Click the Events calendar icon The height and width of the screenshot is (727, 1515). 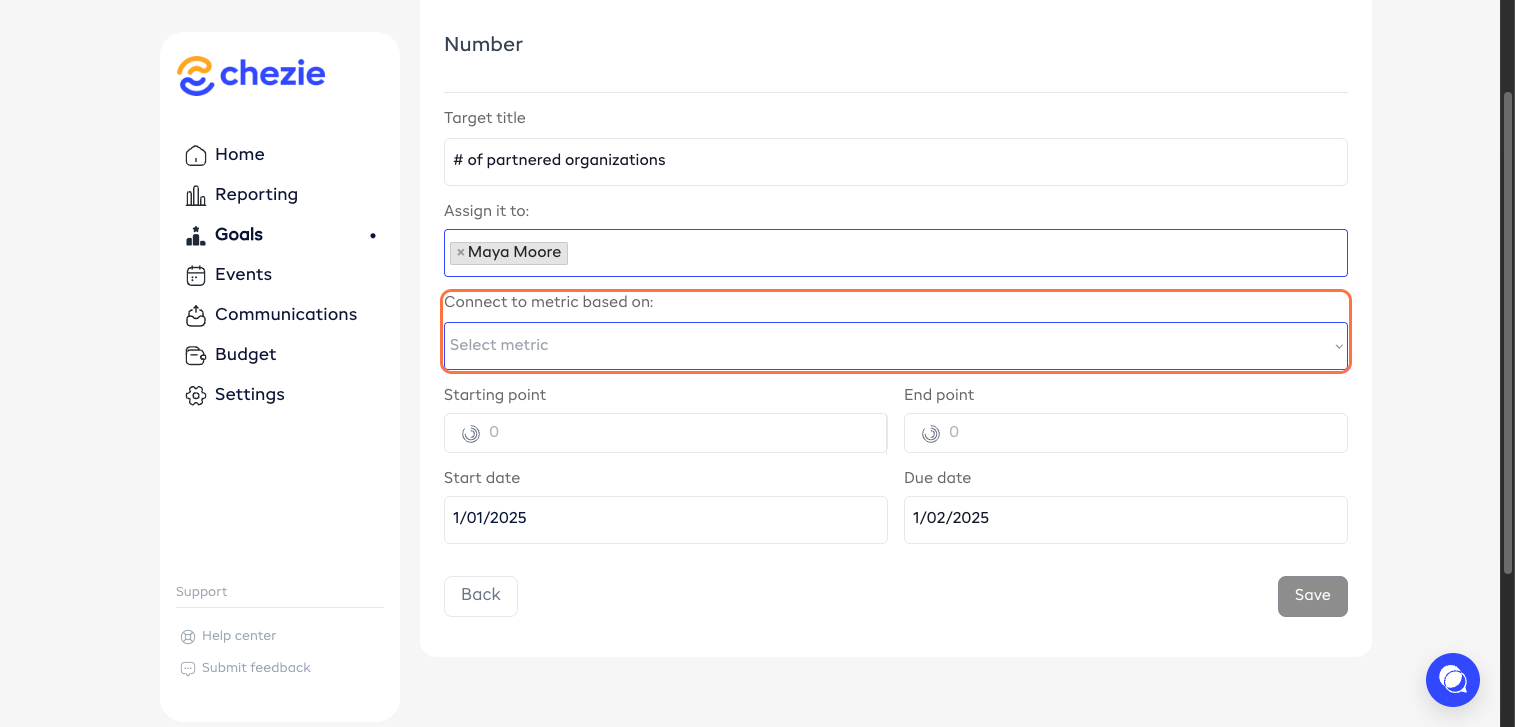click(196, 275)
